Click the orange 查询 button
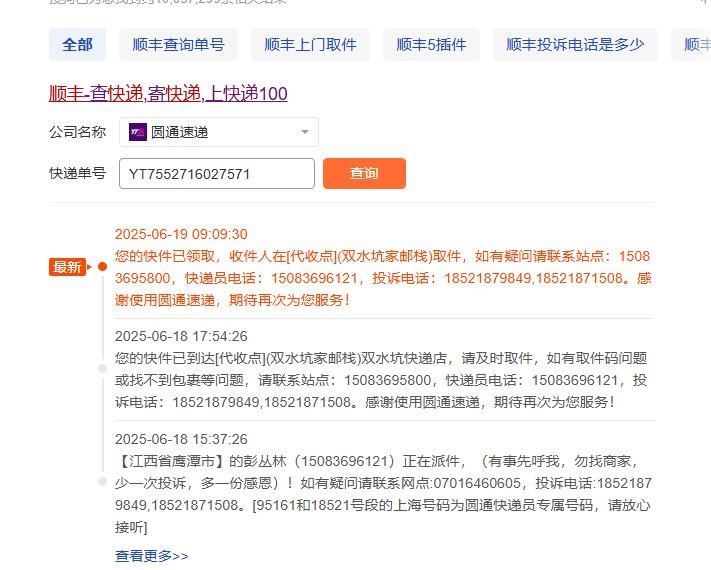711x570 pixels. coord(364,173)
